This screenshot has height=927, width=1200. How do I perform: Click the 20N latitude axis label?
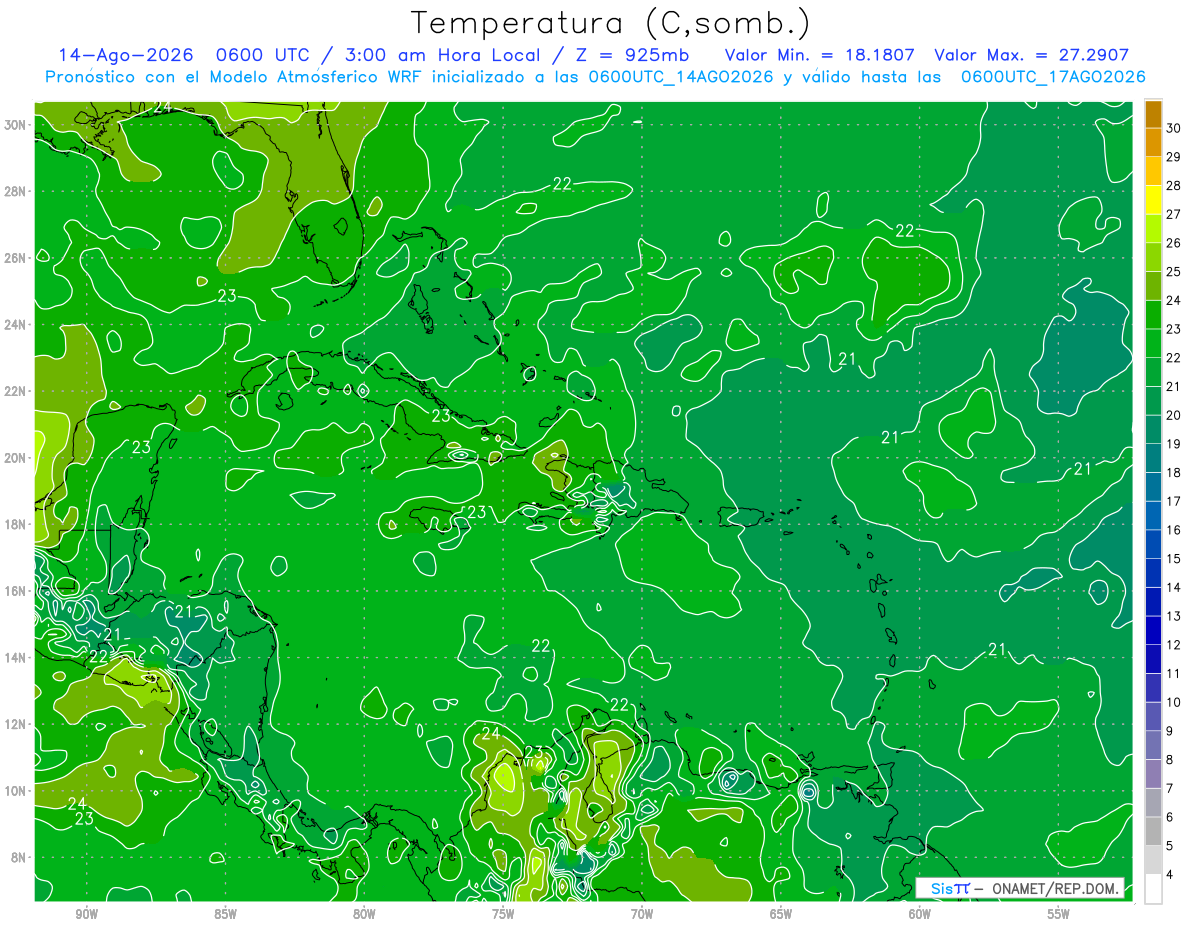point(16,457)
